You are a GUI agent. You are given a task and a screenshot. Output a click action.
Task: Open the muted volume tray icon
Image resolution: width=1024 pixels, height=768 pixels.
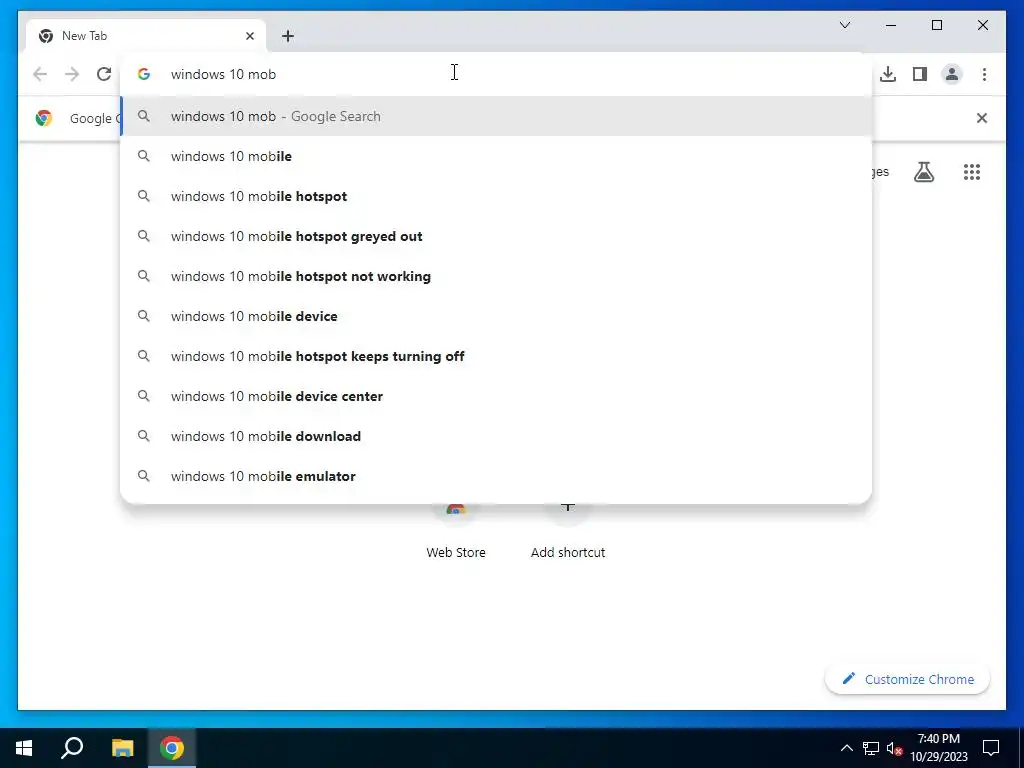[x=894, y=748]
